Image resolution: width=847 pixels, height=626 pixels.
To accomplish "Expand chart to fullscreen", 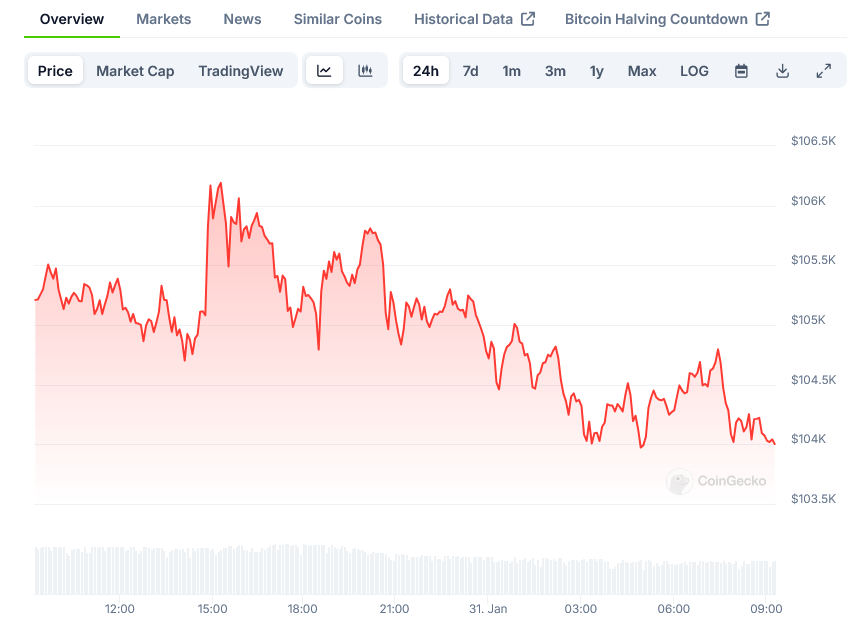I will click(x=823, y=71).
